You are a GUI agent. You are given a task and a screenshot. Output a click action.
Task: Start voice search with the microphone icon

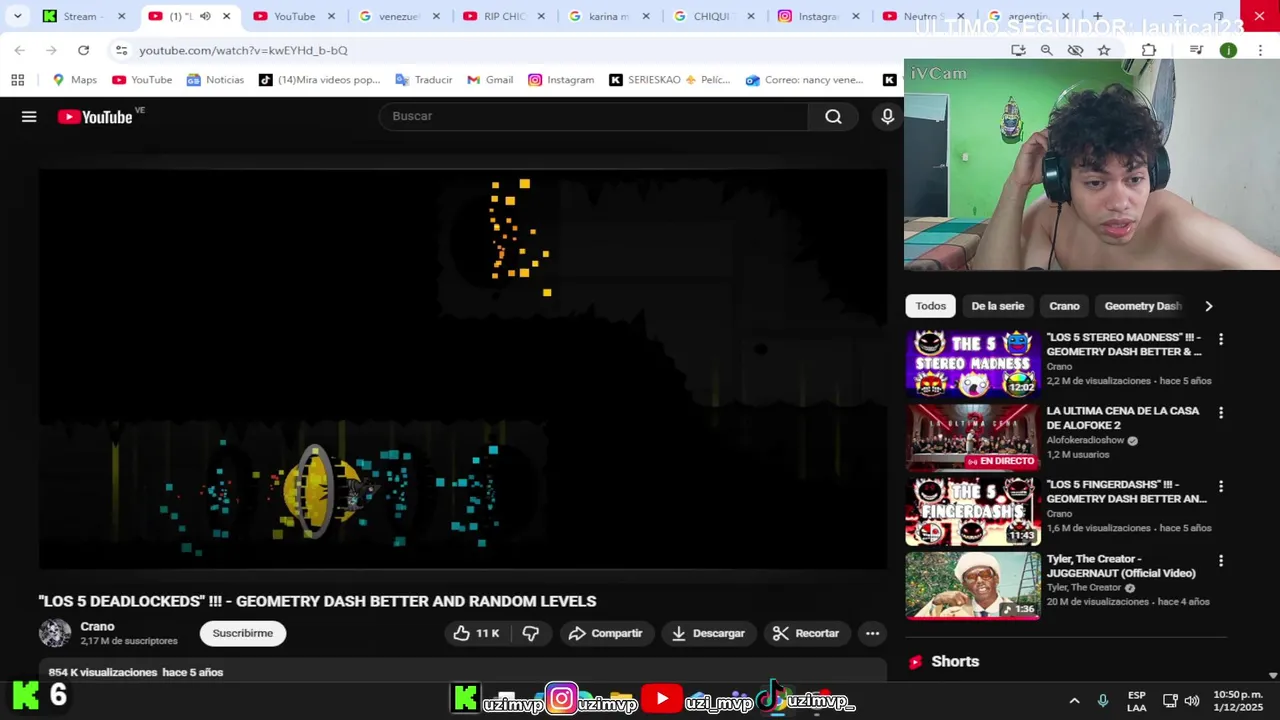coord(887,117)
